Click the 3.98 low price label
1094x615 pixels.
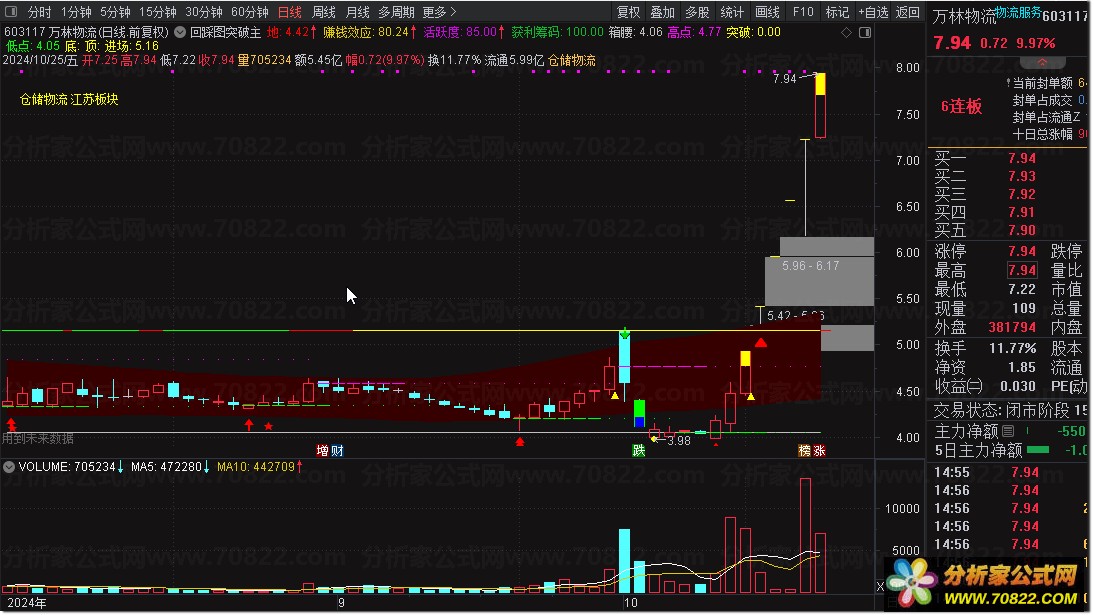click(678, 440)
